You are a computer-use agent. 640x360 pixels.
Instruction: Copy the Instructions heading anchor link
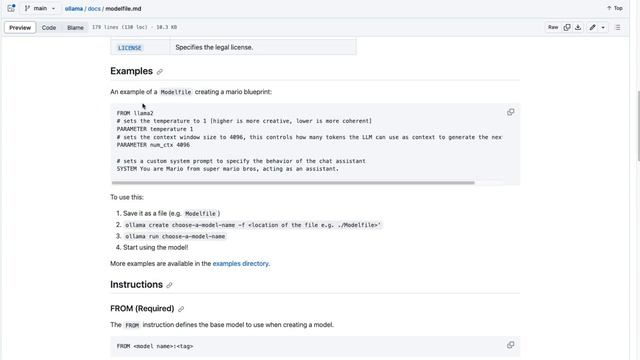point(169,285)
